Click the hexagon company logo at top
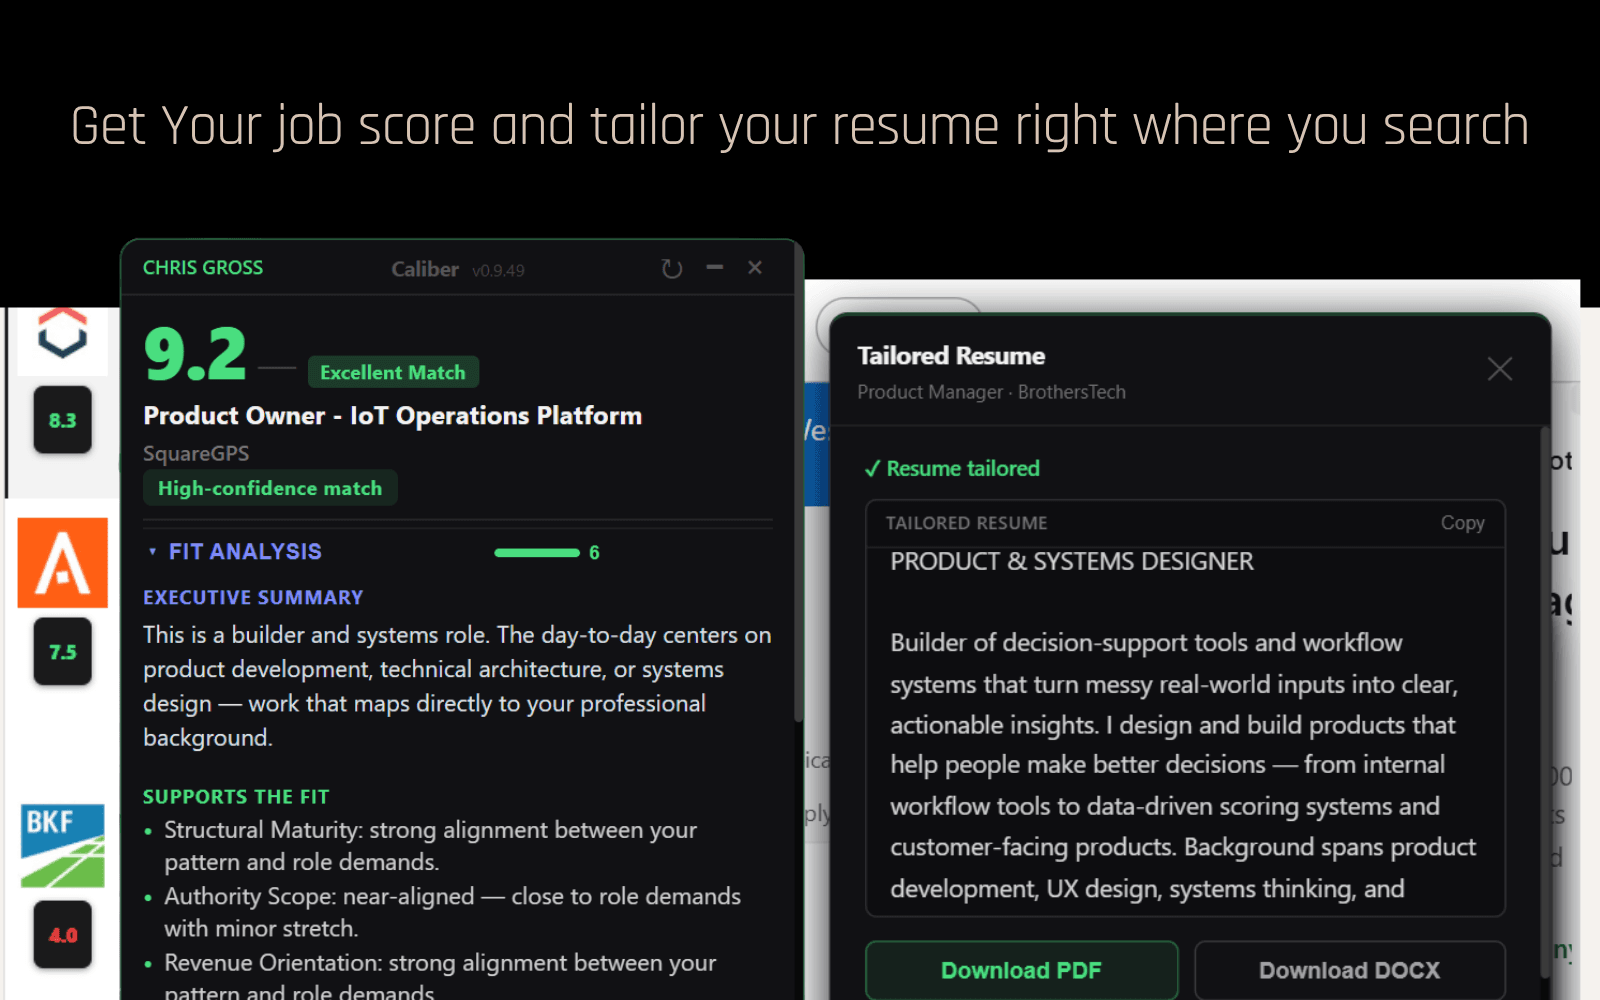1600x1000 pixels. click(x=63, y=333)
